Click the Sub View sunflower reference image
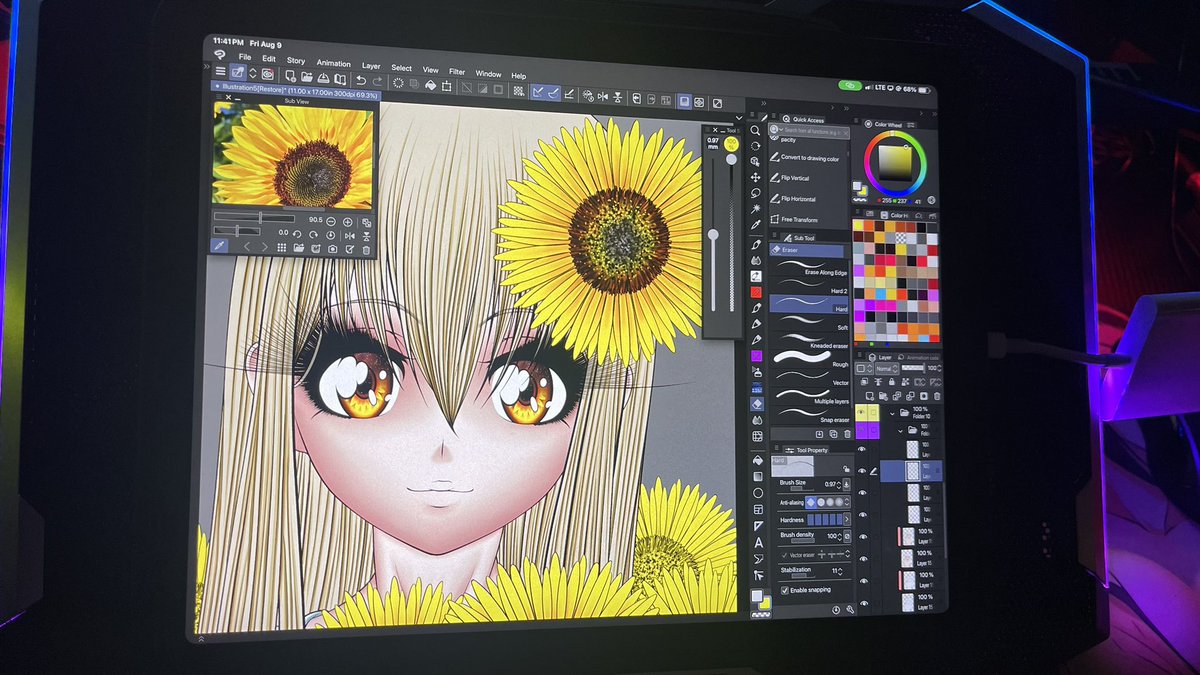 (293, 155)
